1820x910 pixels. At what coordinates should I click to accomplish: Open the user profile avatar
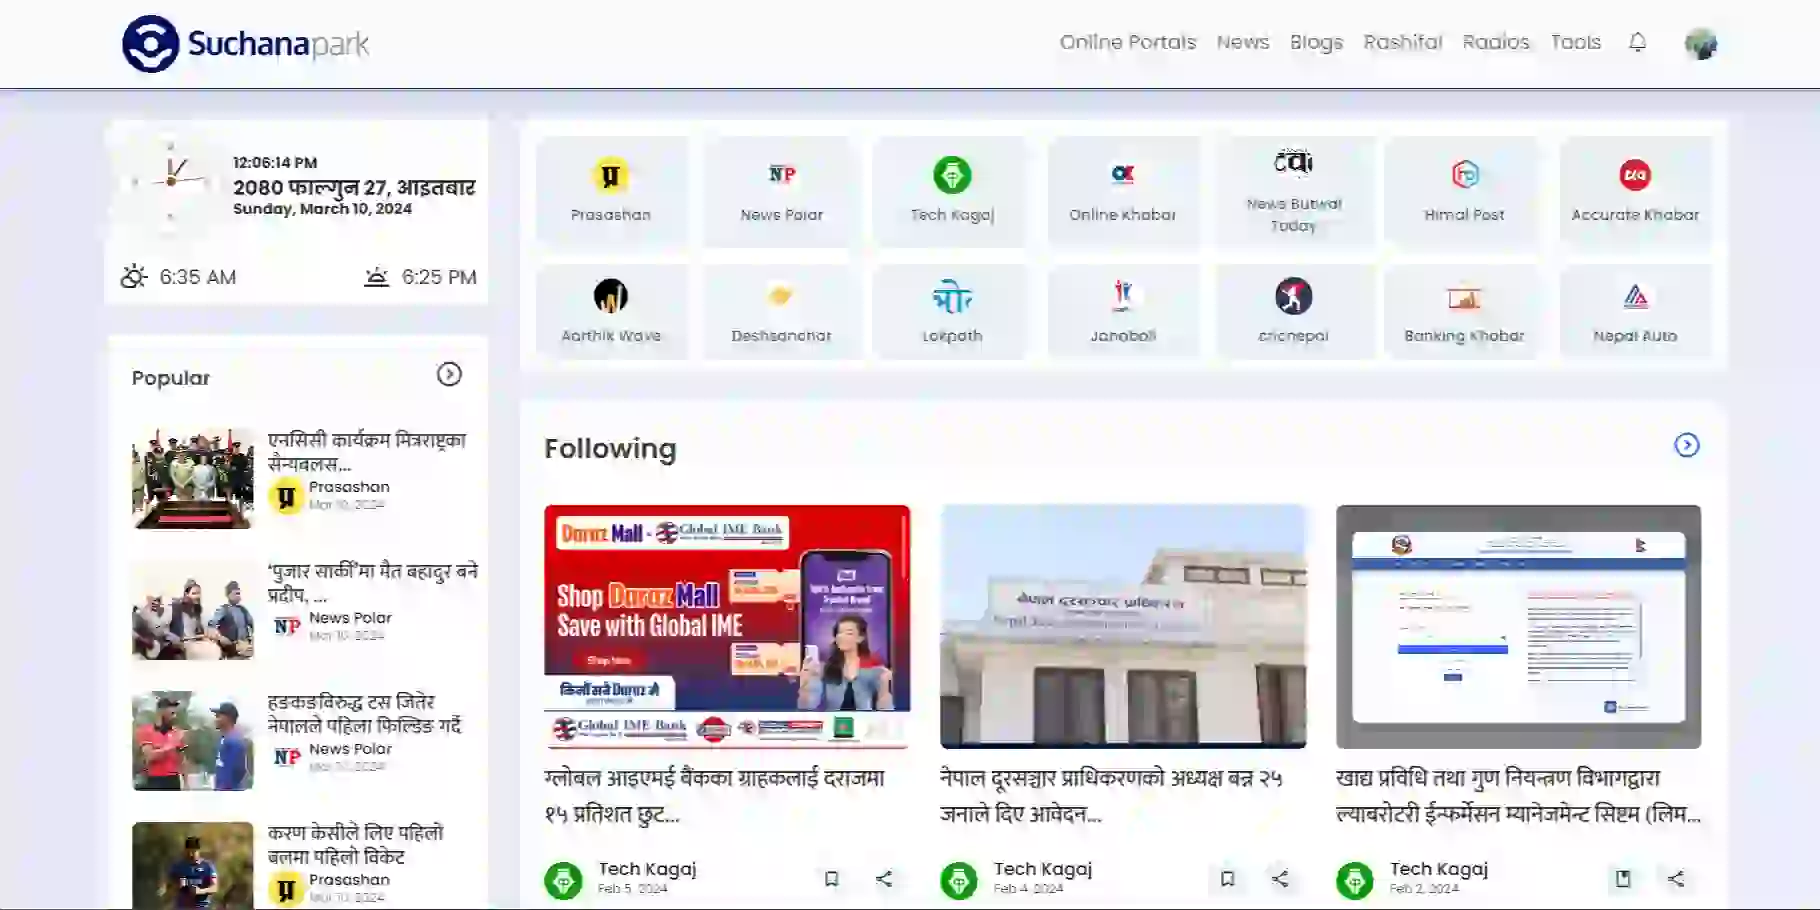[x=1700, y=43]
